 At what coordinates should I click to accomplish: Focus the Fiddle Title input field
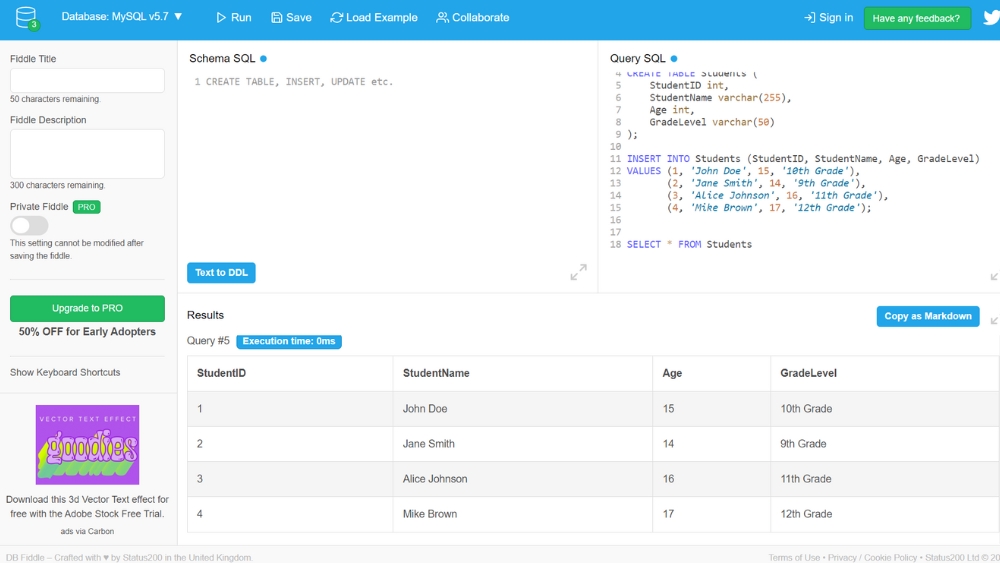coord(87,80)
